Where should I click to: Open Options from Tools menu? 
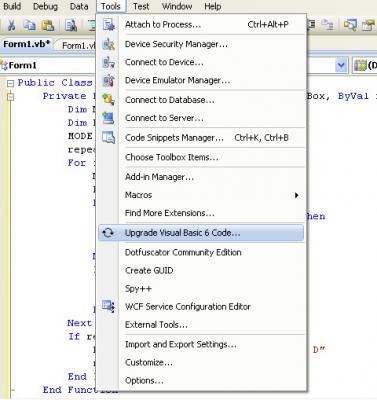201,380
